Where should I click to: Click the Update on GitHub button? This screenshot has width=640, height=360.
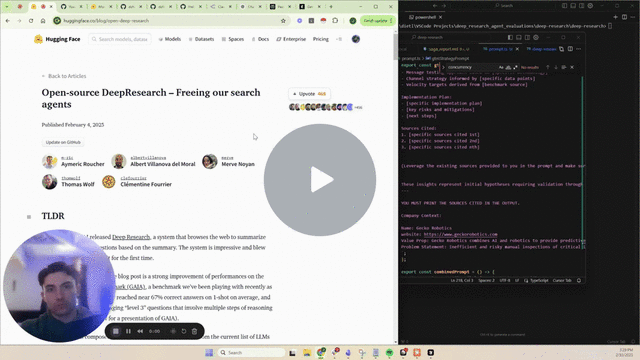click(x=63, y=142)
